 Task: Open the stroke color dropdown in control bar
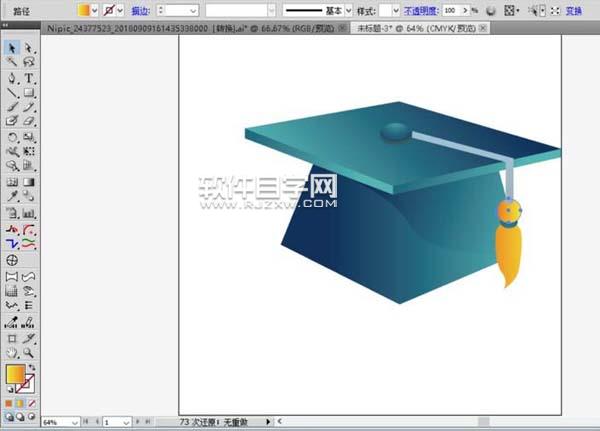[120, 10]
